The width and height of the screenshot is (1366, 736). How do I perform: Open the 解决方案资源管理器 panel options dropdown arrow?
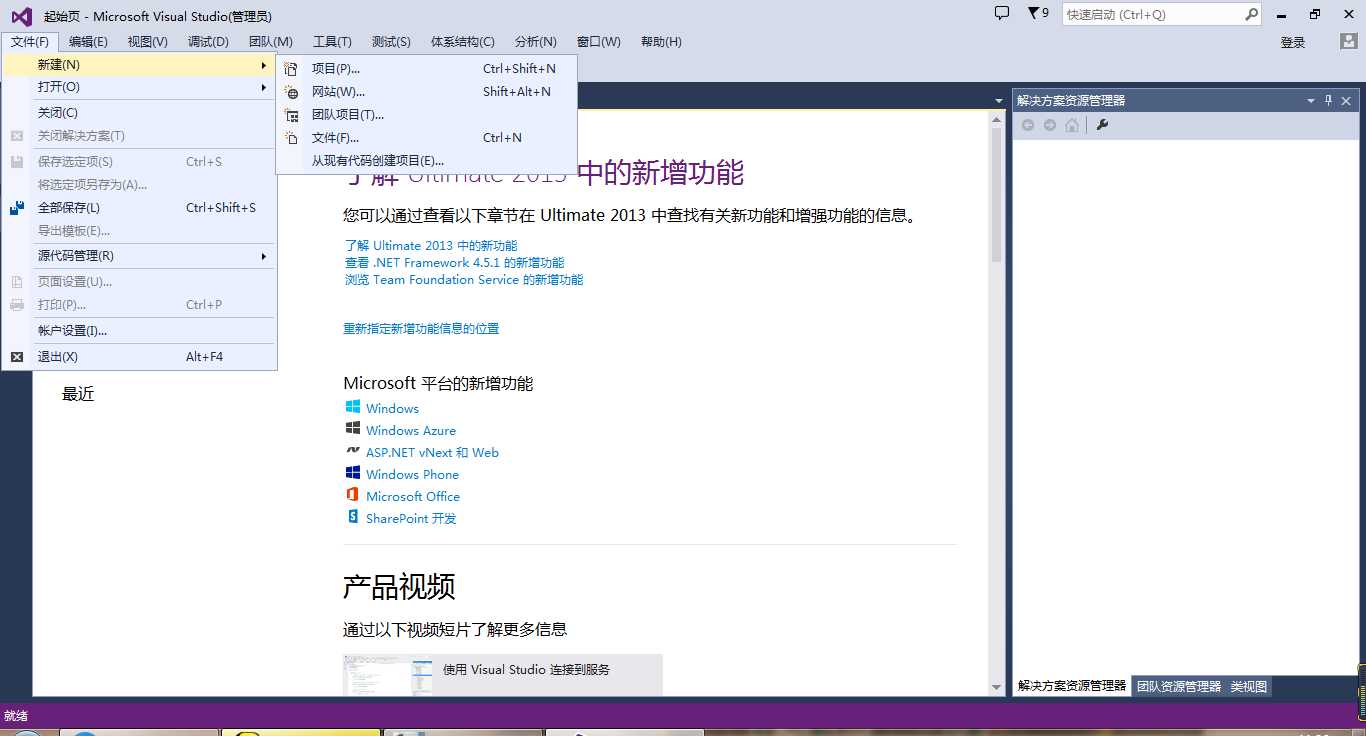pyautogui.click(x=1311, y=101)
